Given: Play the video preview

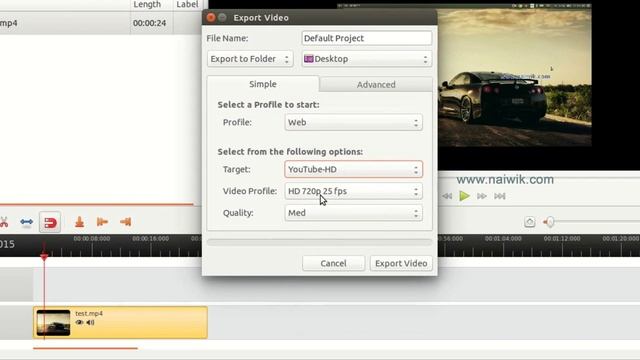Looking at the screenshot, I should (464, 196).
